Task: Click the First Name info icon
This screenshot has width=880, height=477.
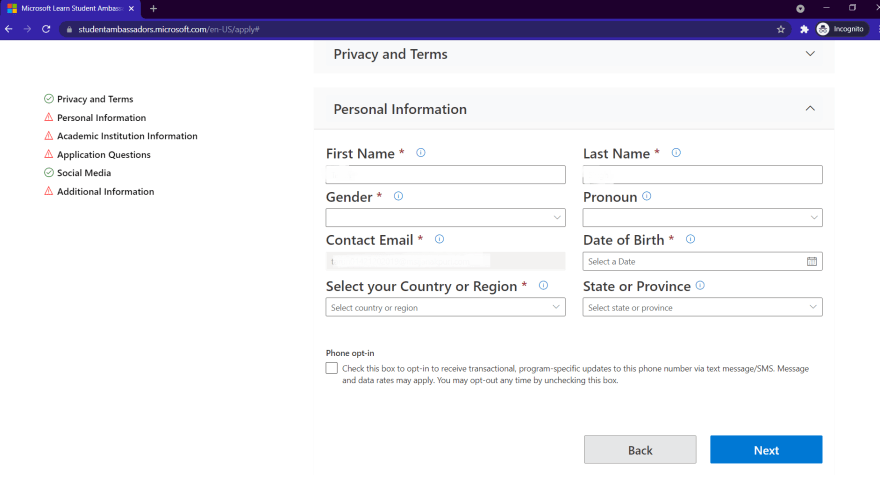Action: (420, 153)
